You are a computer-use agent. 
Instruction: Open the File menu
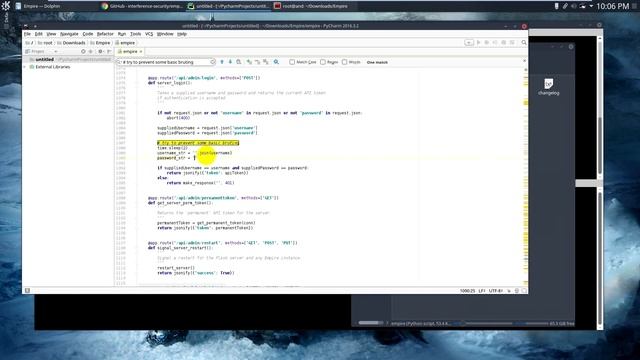27,34
